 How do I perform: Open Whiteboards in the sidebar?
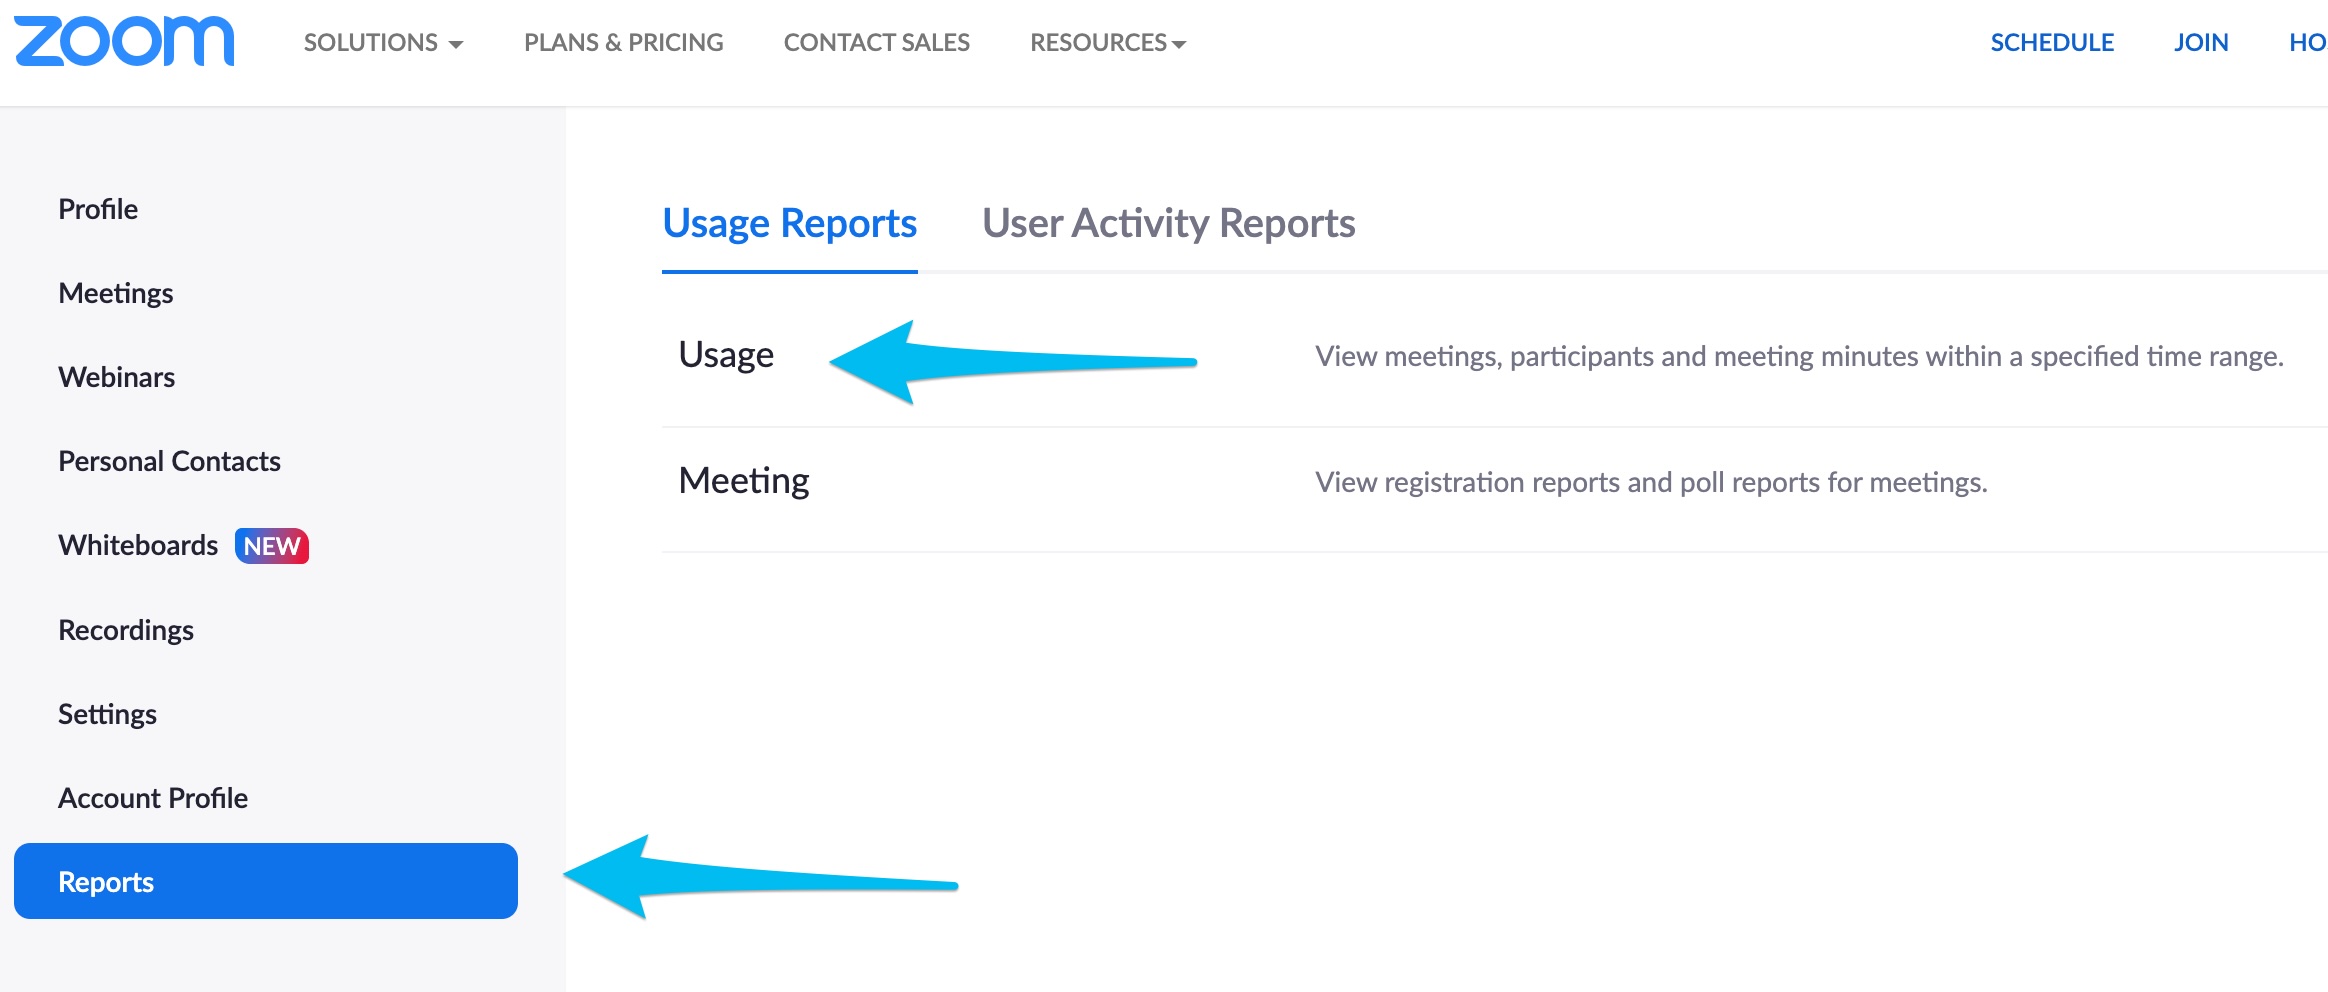pos(138,545)
